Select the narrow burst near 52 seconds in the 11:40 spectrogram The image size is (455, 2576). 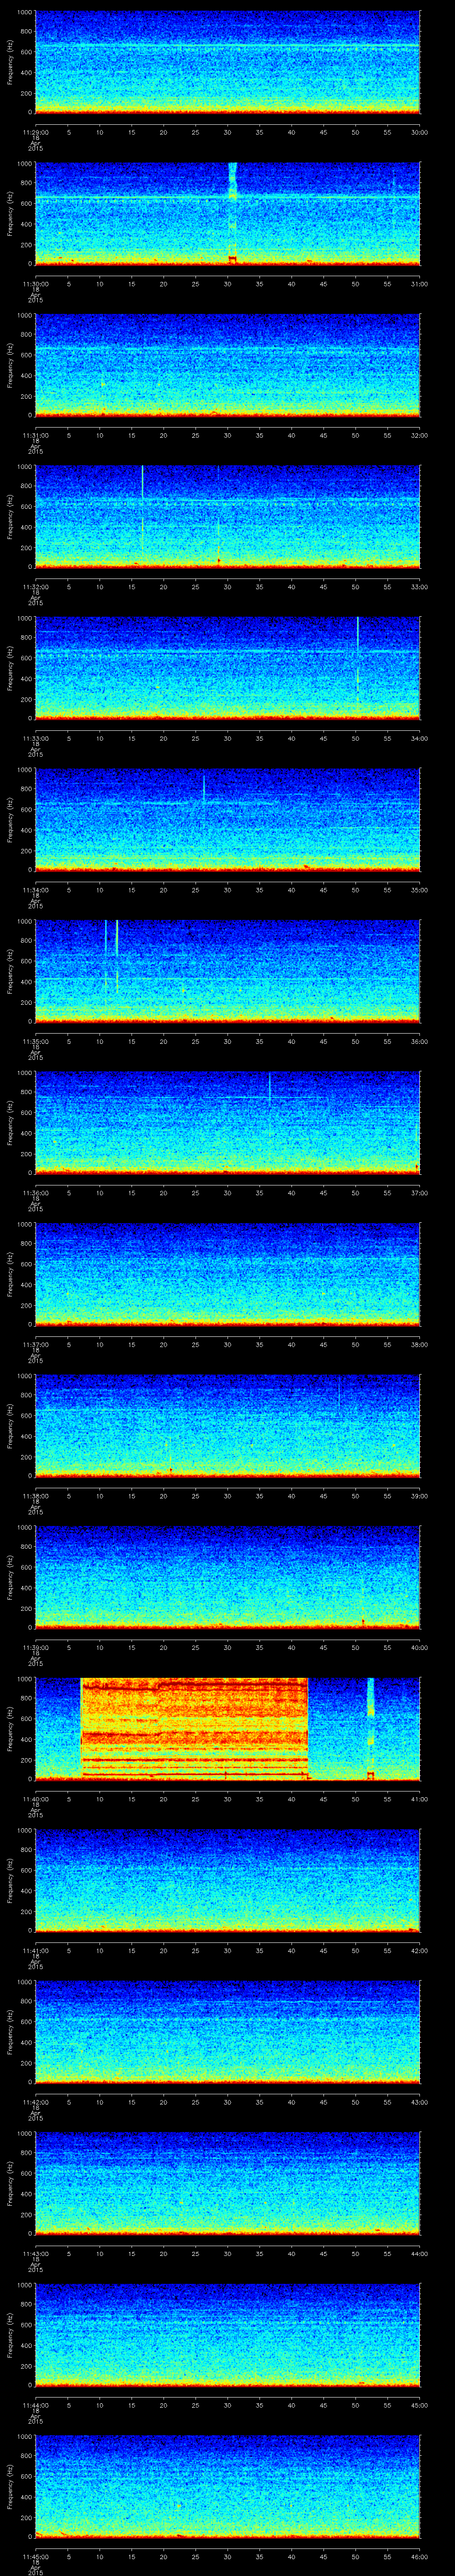pos(371,1728)
